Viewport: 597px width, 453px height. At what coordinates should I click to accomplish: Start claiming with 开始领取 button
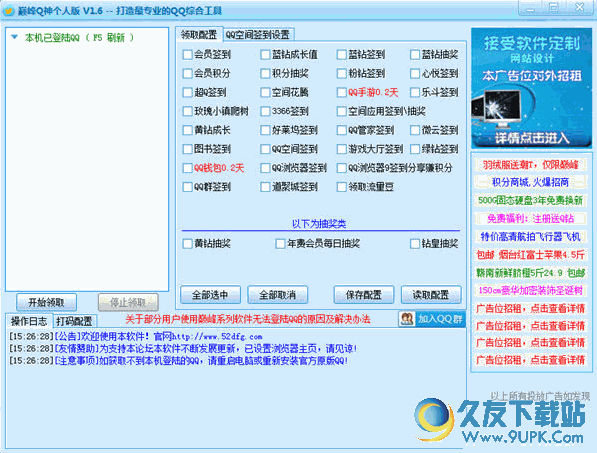pyautogui.click(x=46, y=303)
